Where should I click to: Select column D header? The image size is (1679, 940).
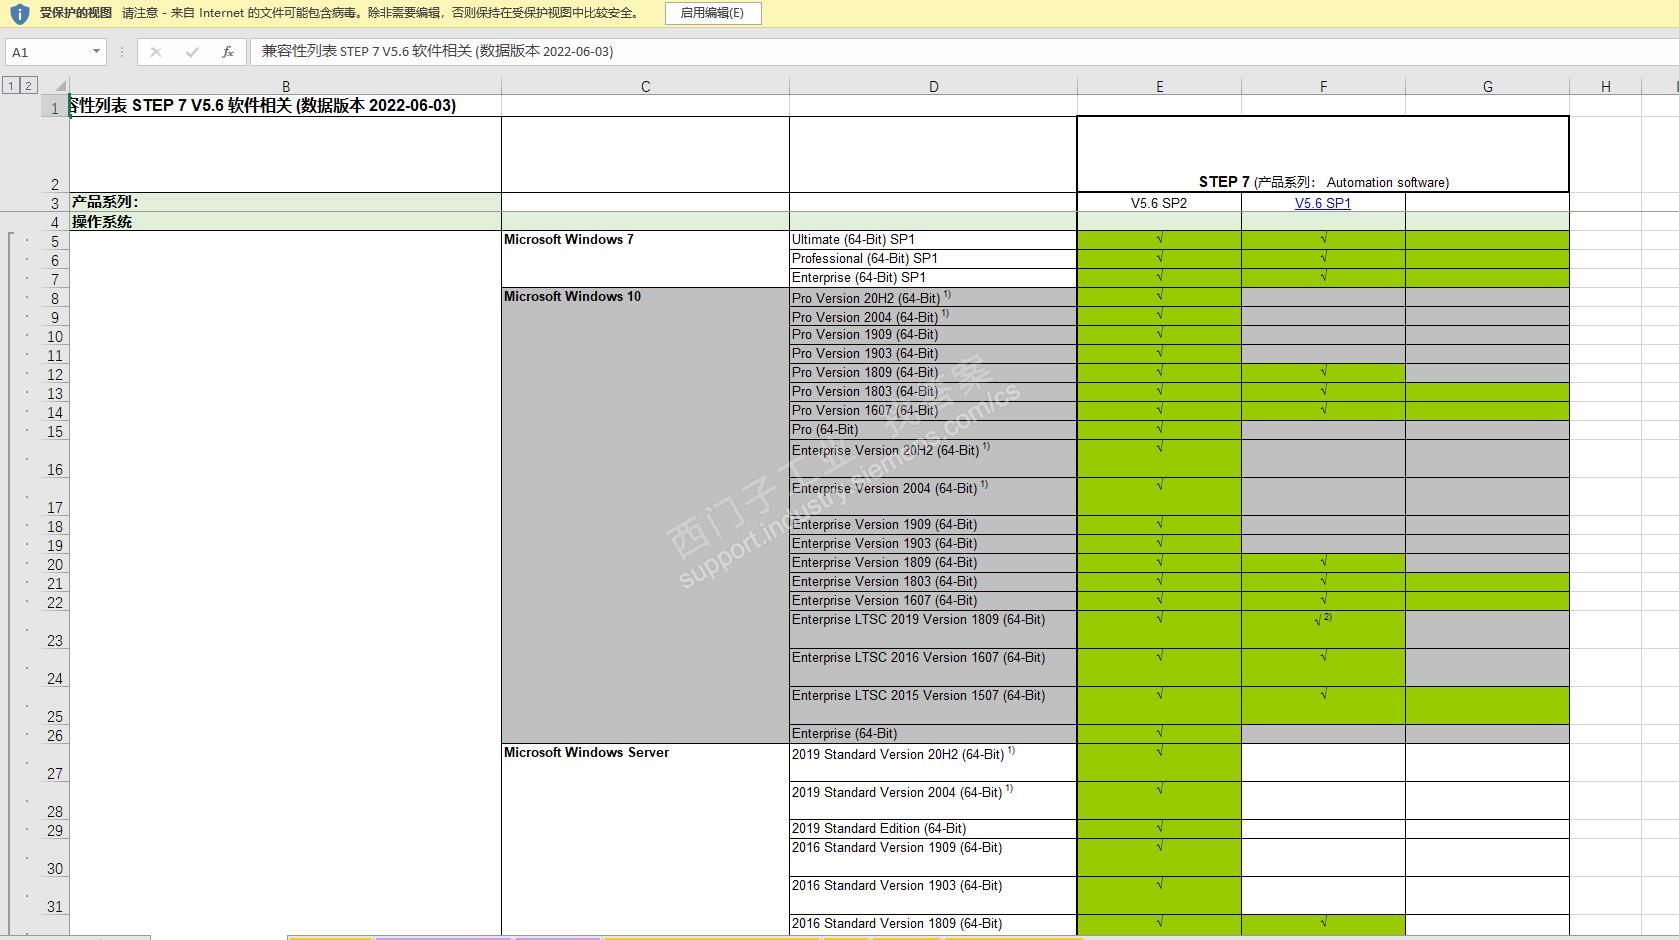933,87
